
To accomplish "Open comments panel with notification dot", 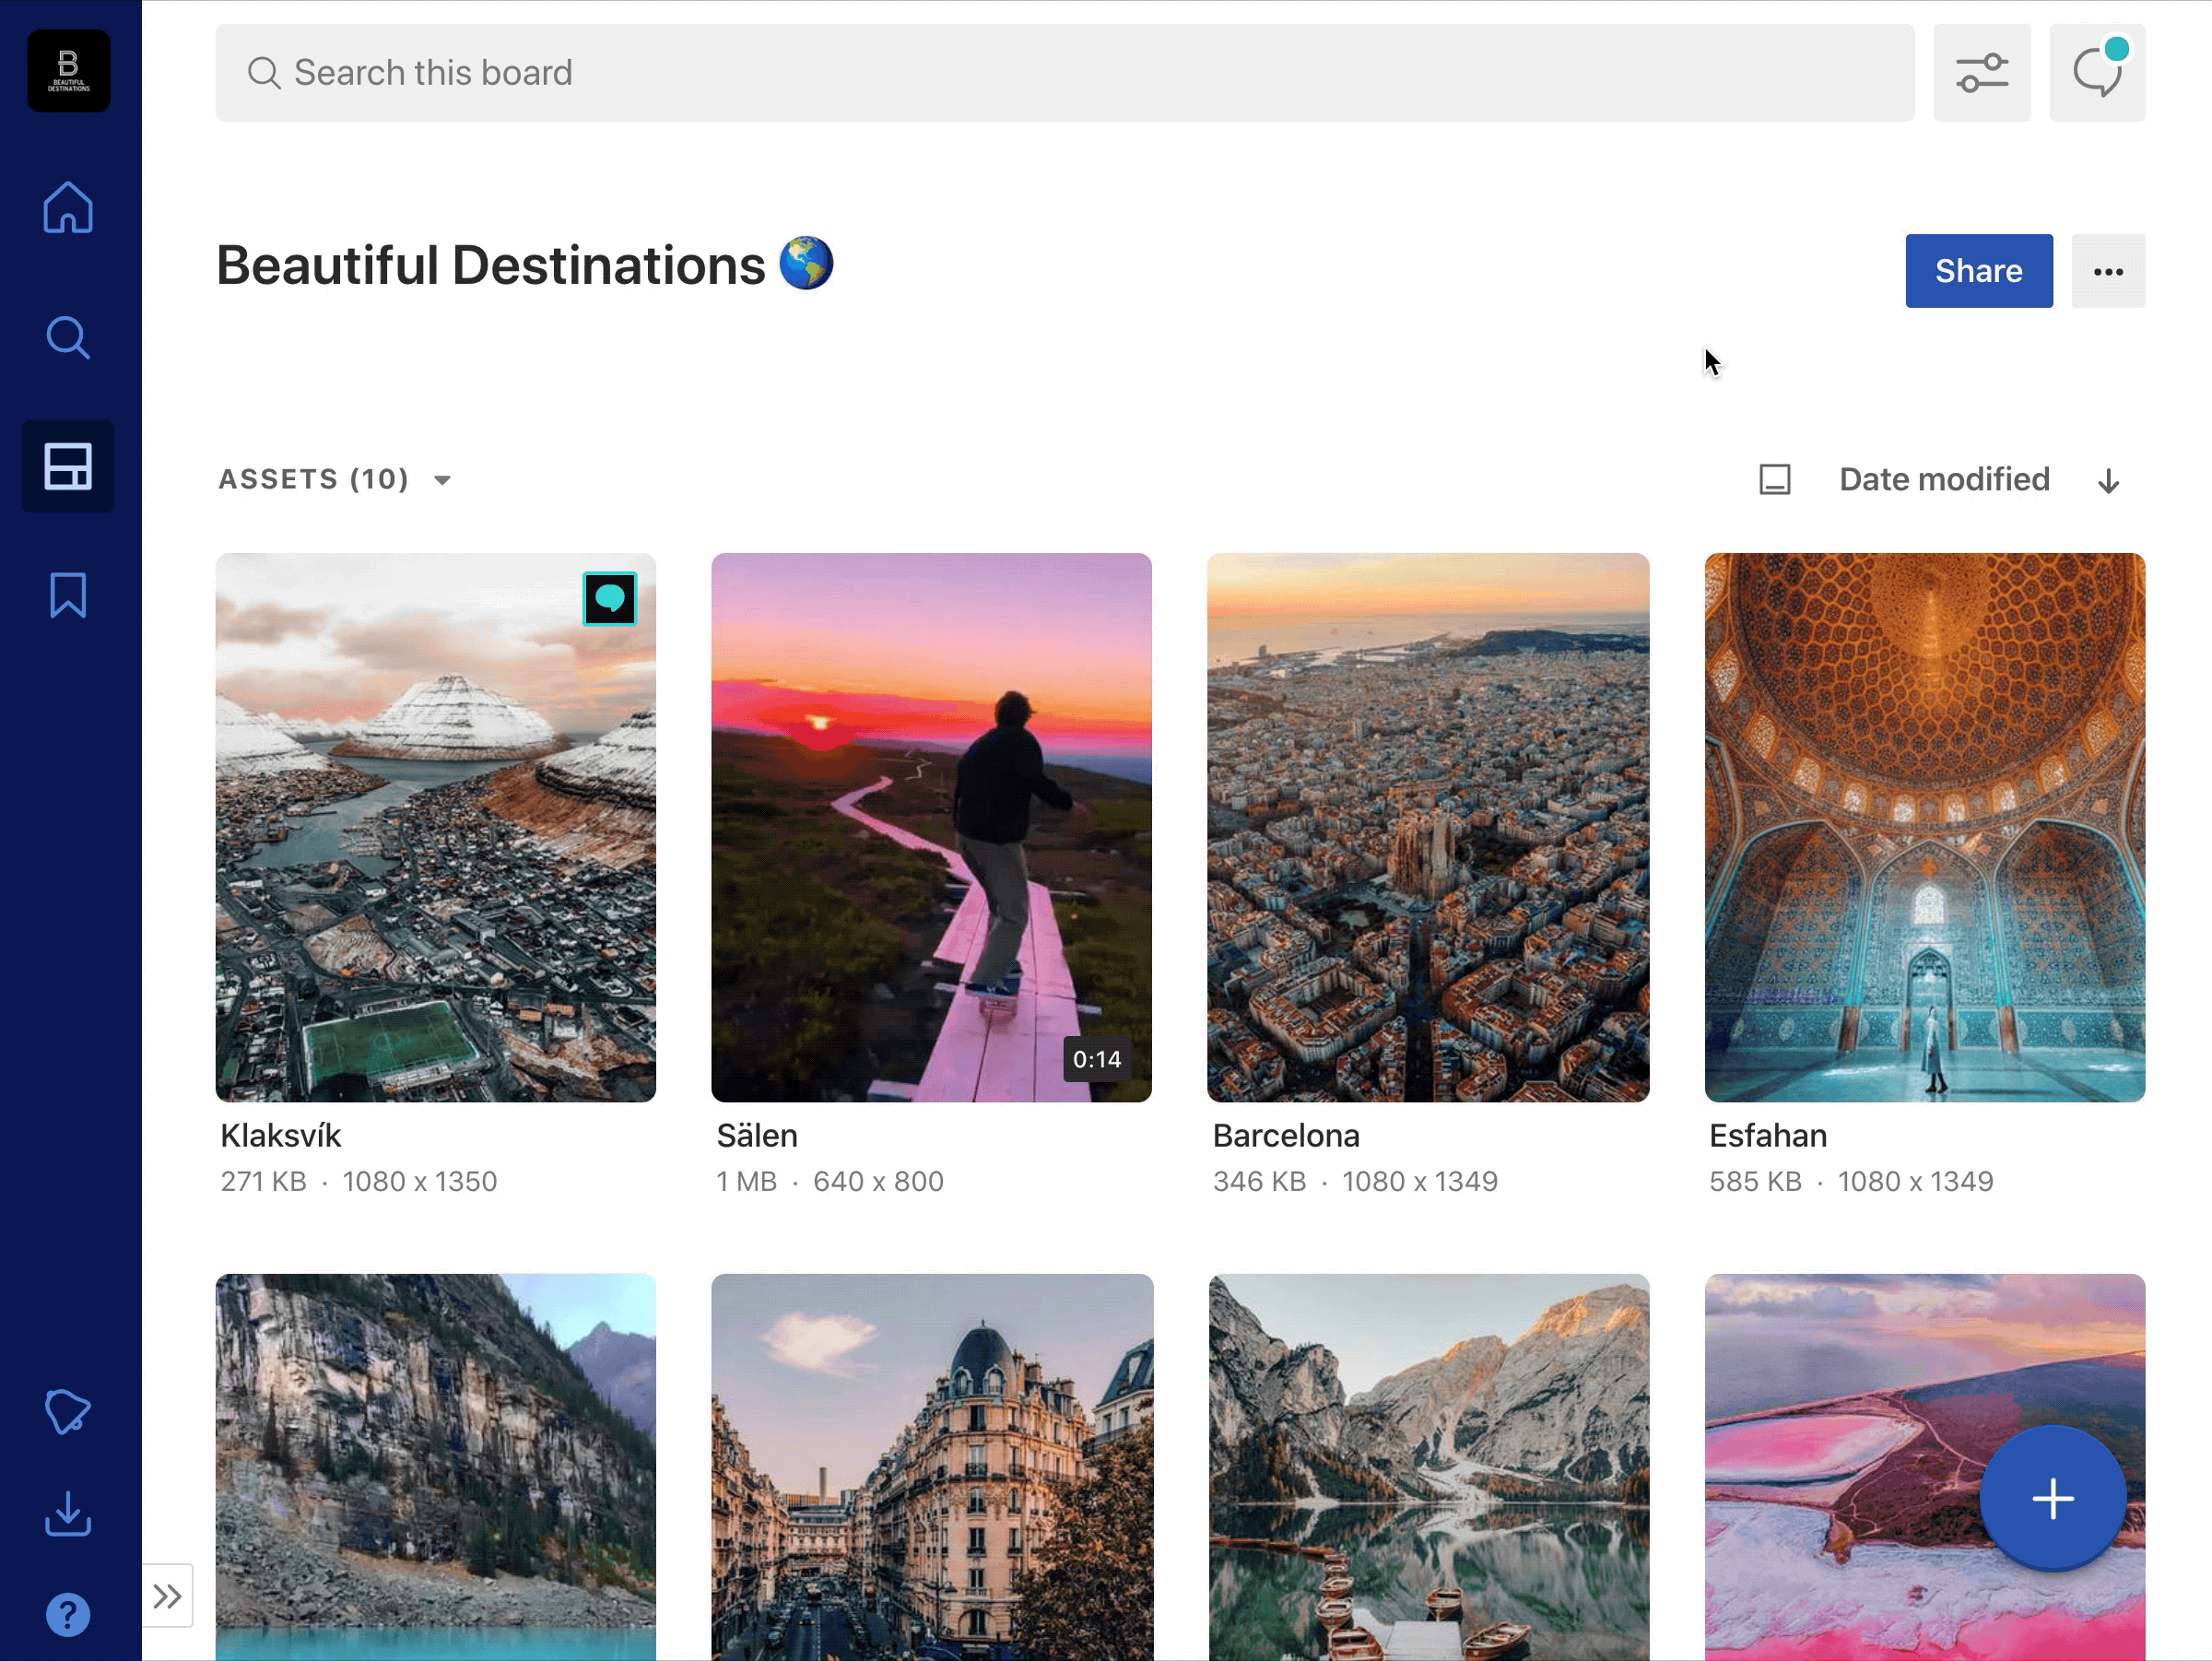I will click(x=2097, y=73).
